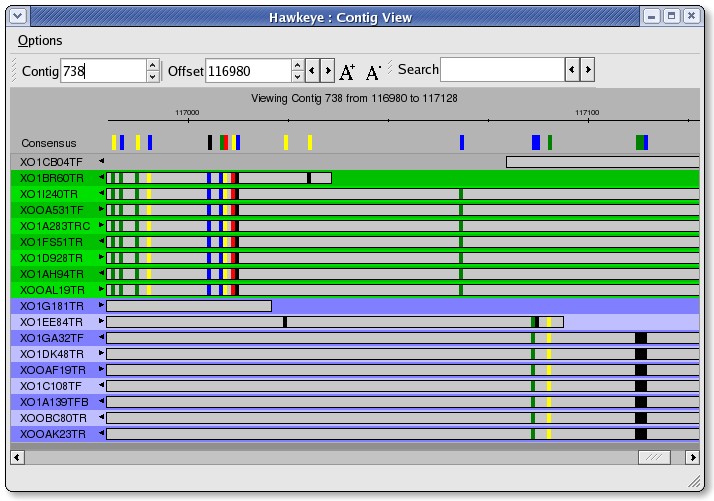Click the offset left arrow button
Viewport: 714px width, 501px height.
pos(312,71)
